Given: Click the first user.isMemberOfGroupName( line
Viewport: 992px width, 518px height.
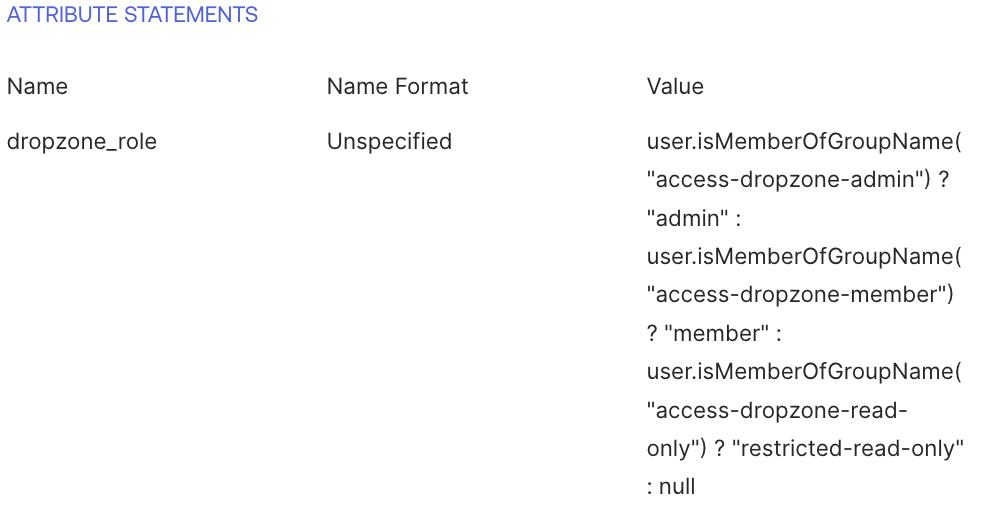Looking at the screenshot, I should 804,142.
